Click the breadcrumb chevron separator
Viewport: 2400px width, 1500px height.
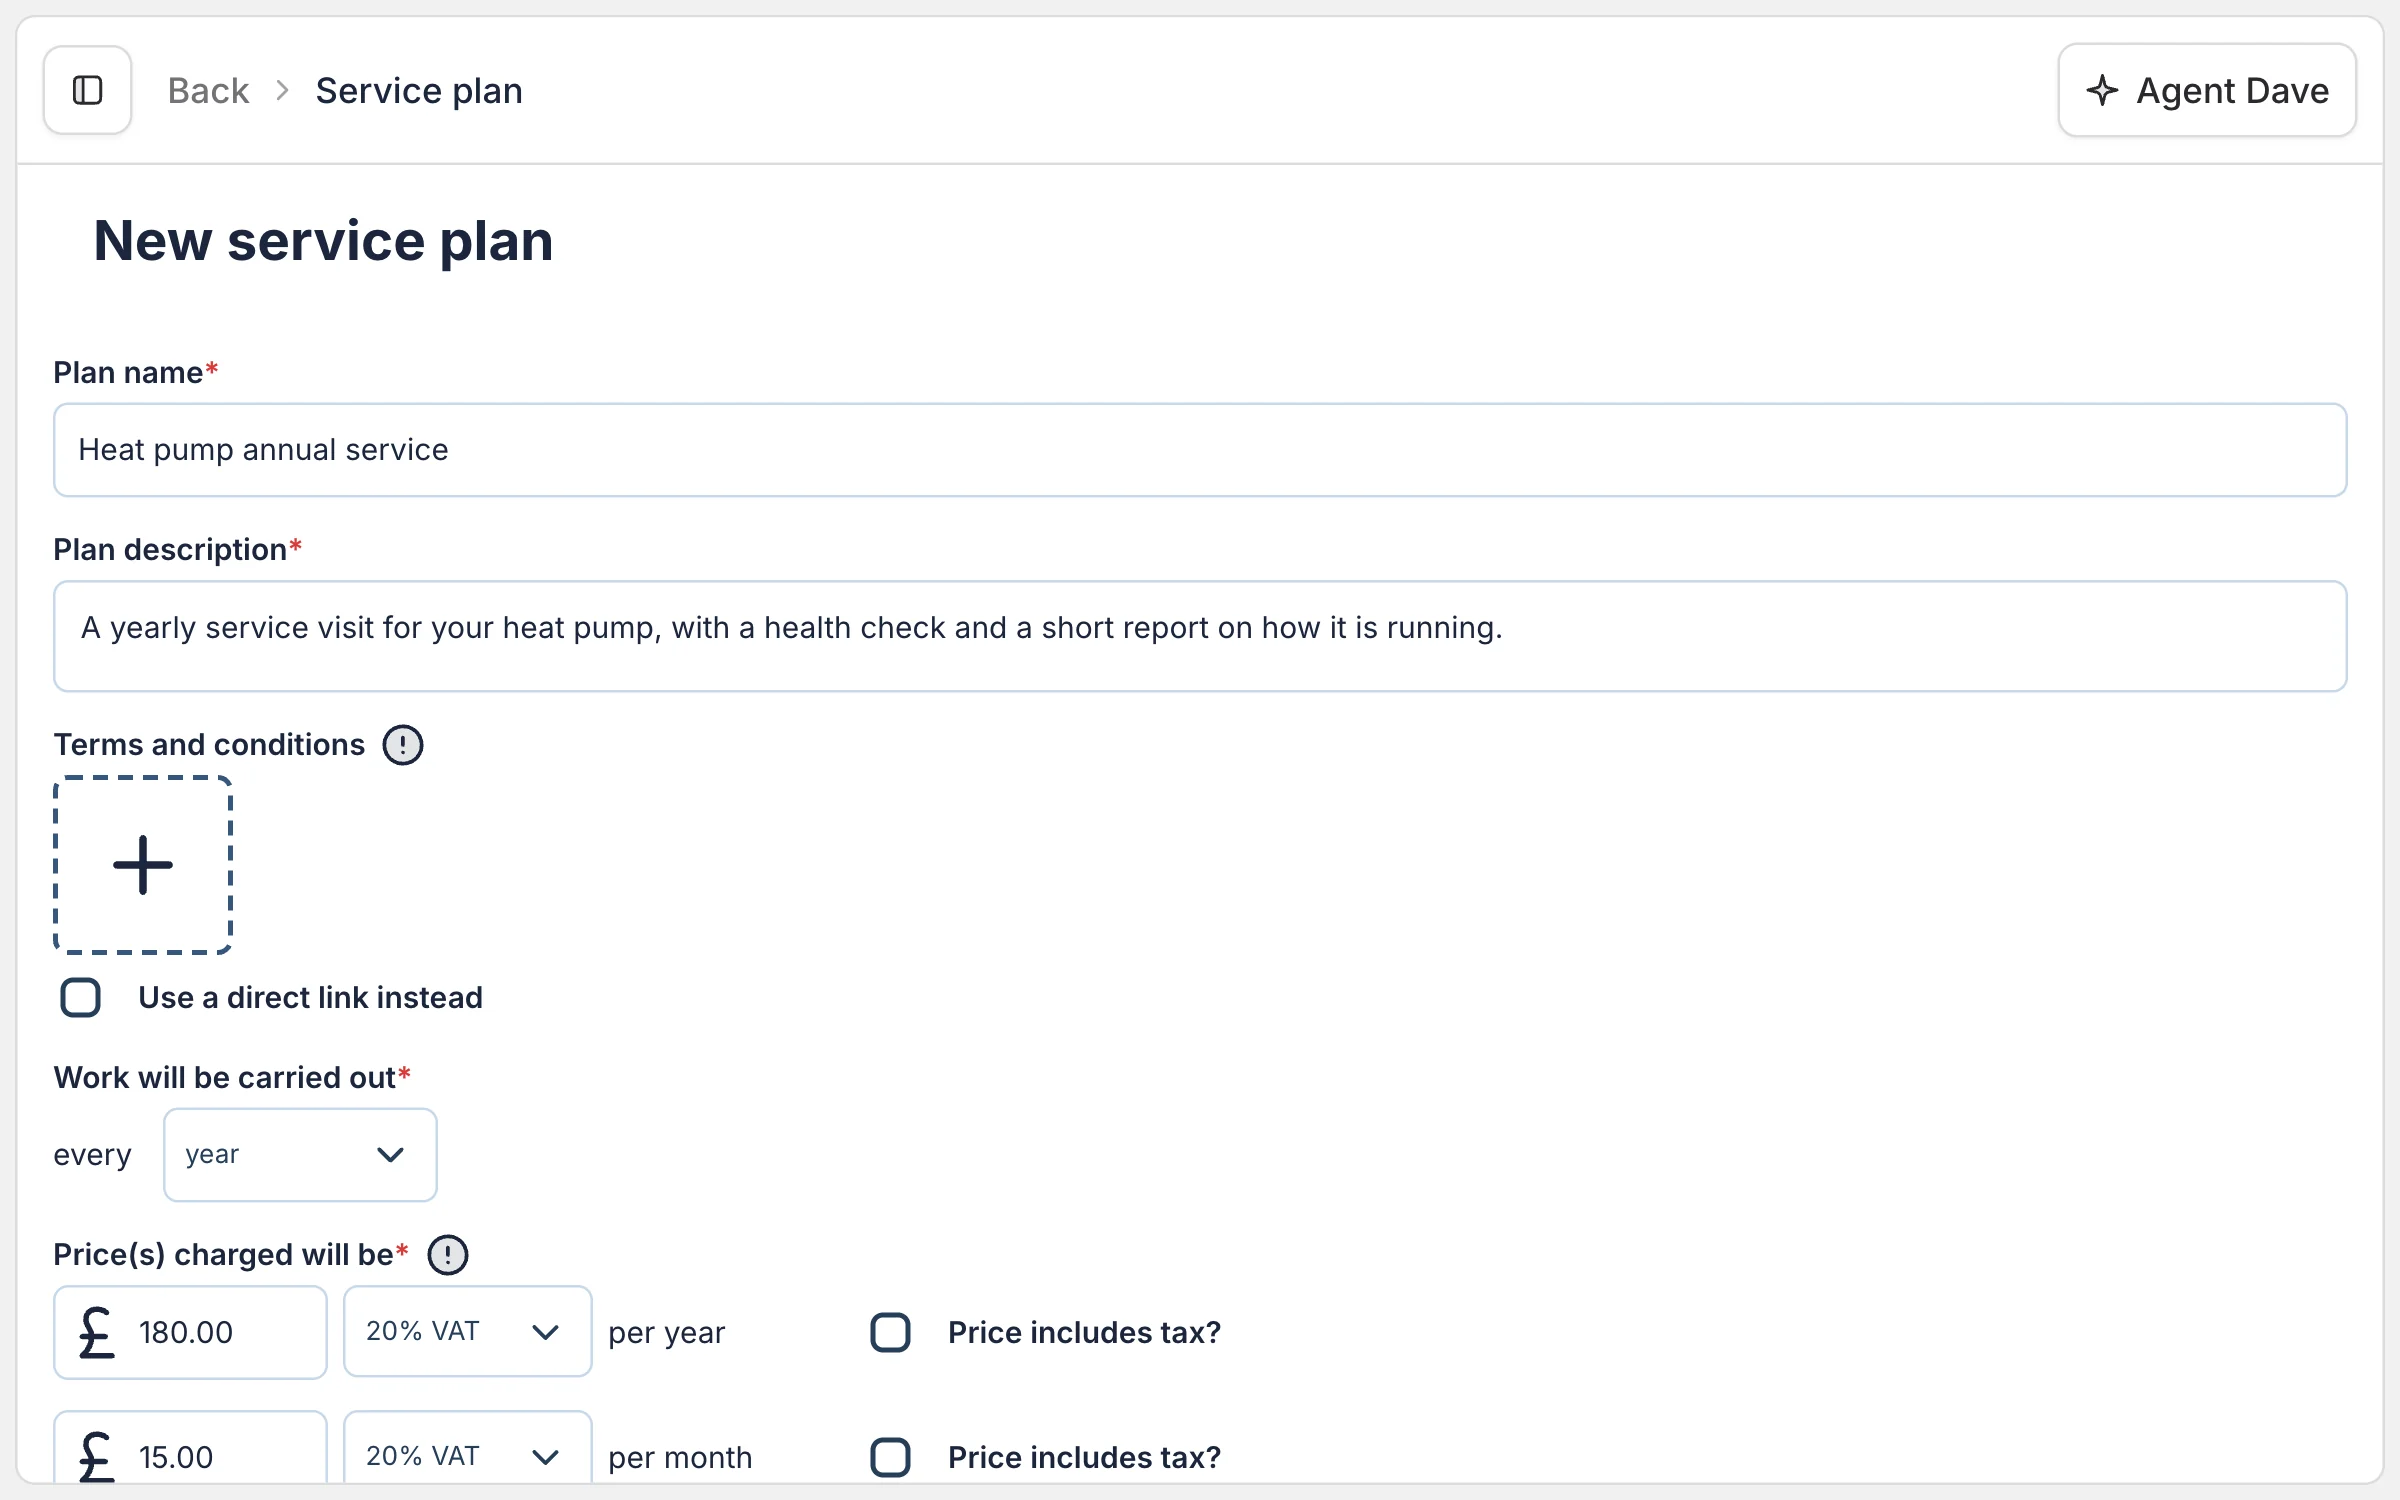pos(282,91)
